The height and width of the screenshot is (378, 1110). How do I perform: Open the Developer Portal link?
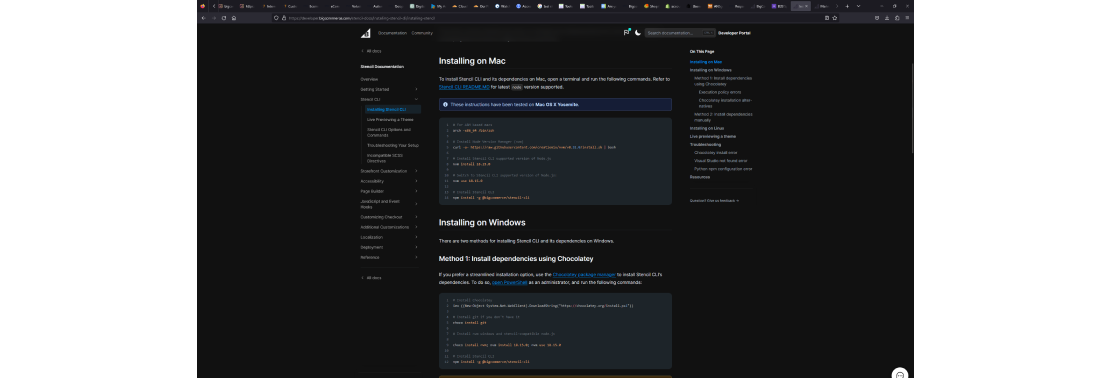tap(734, 33)
